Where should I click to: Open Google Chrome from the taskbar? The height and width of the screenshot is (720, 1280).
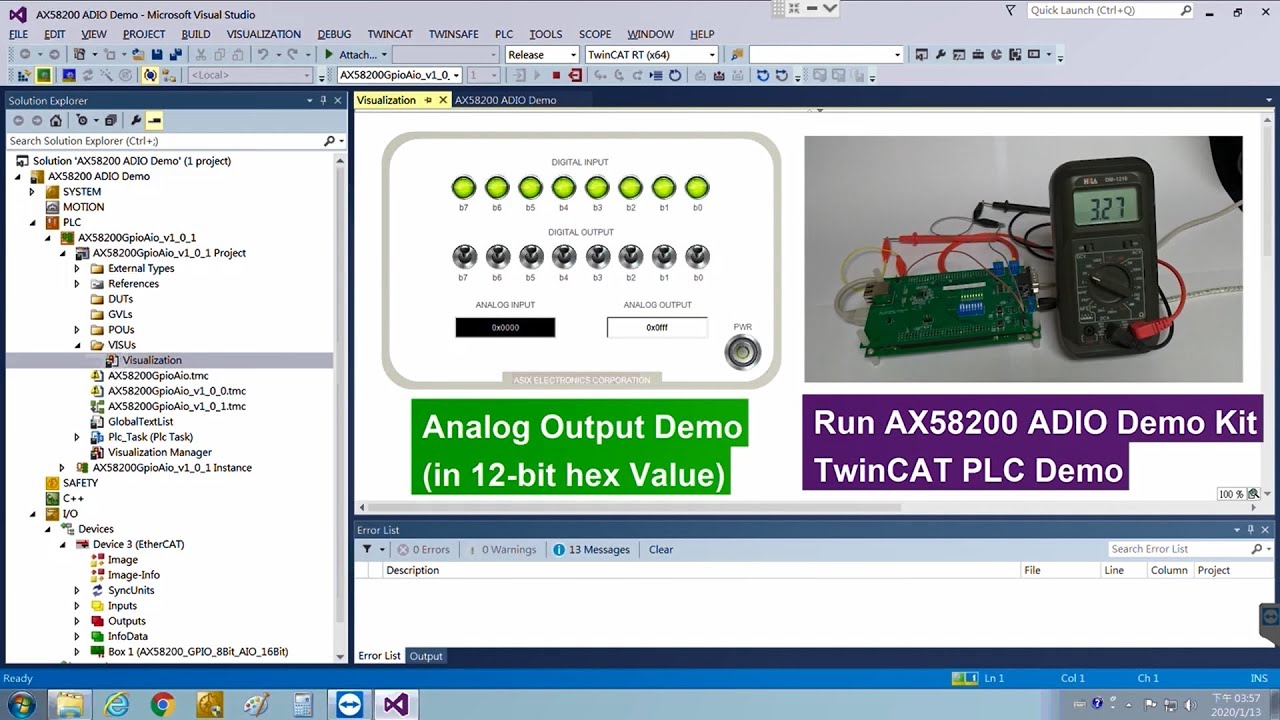coord(163,704)
